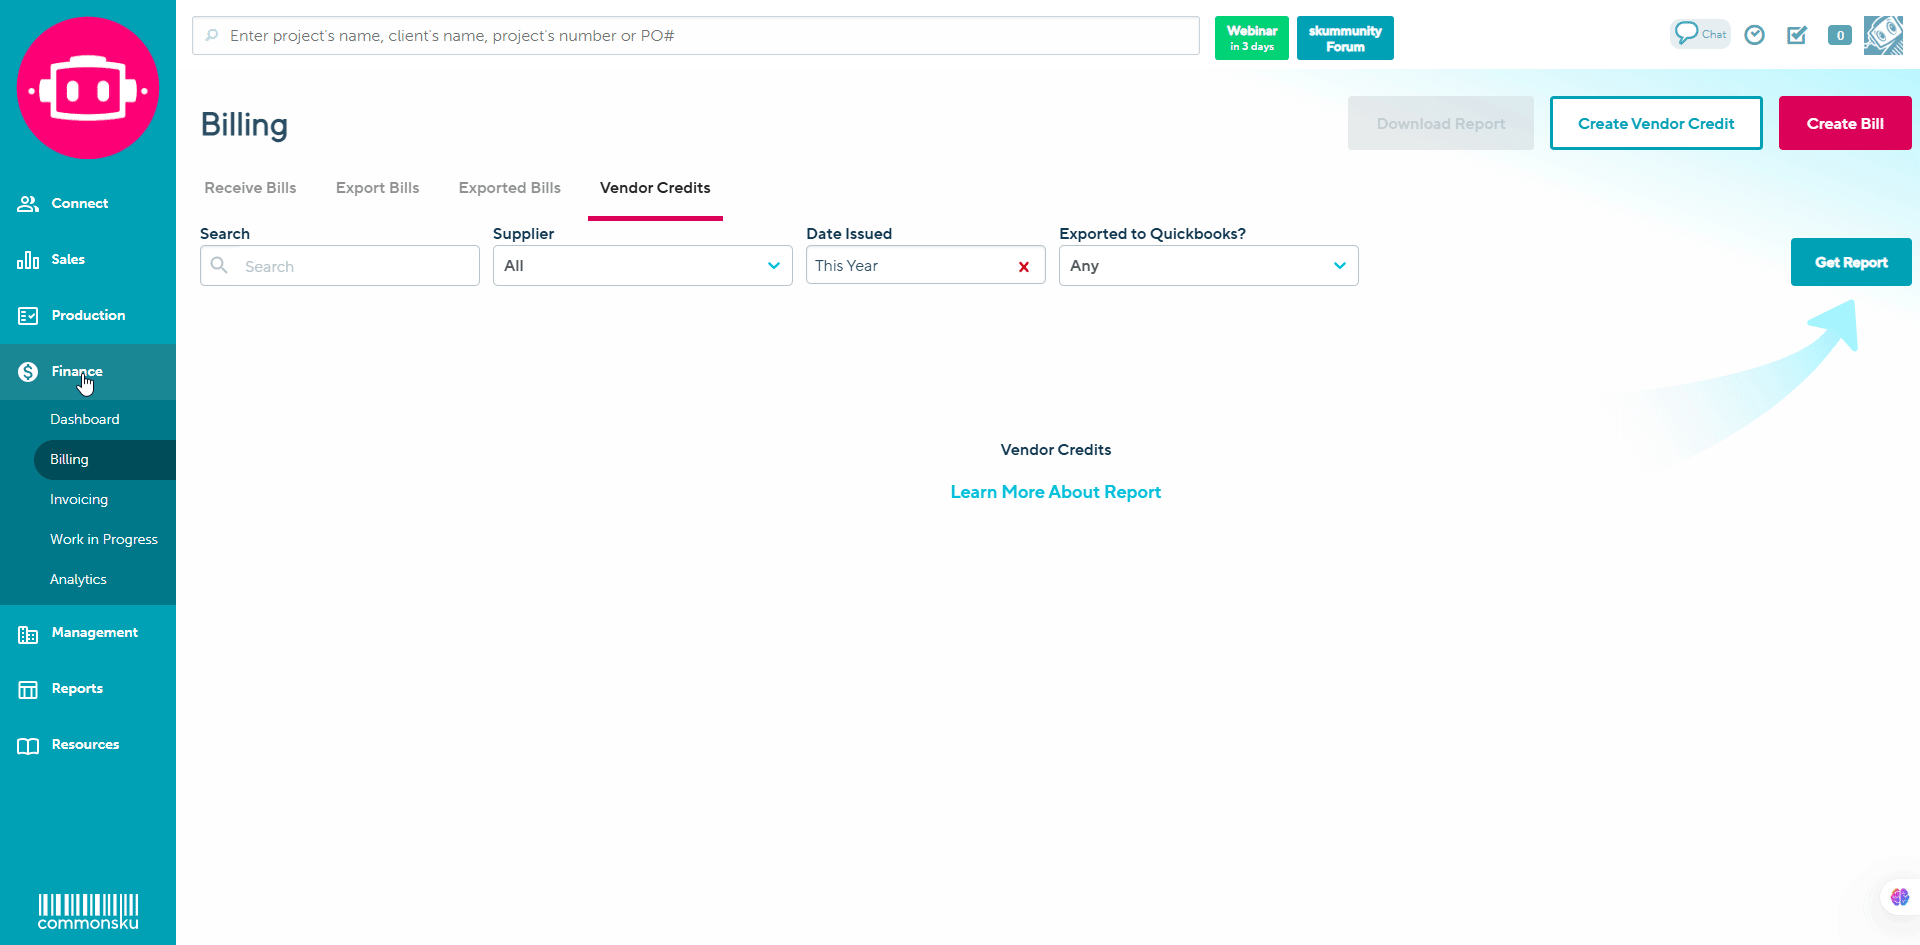Open the Production section in sidebar
1920x945 pixels.
[88, 315]
